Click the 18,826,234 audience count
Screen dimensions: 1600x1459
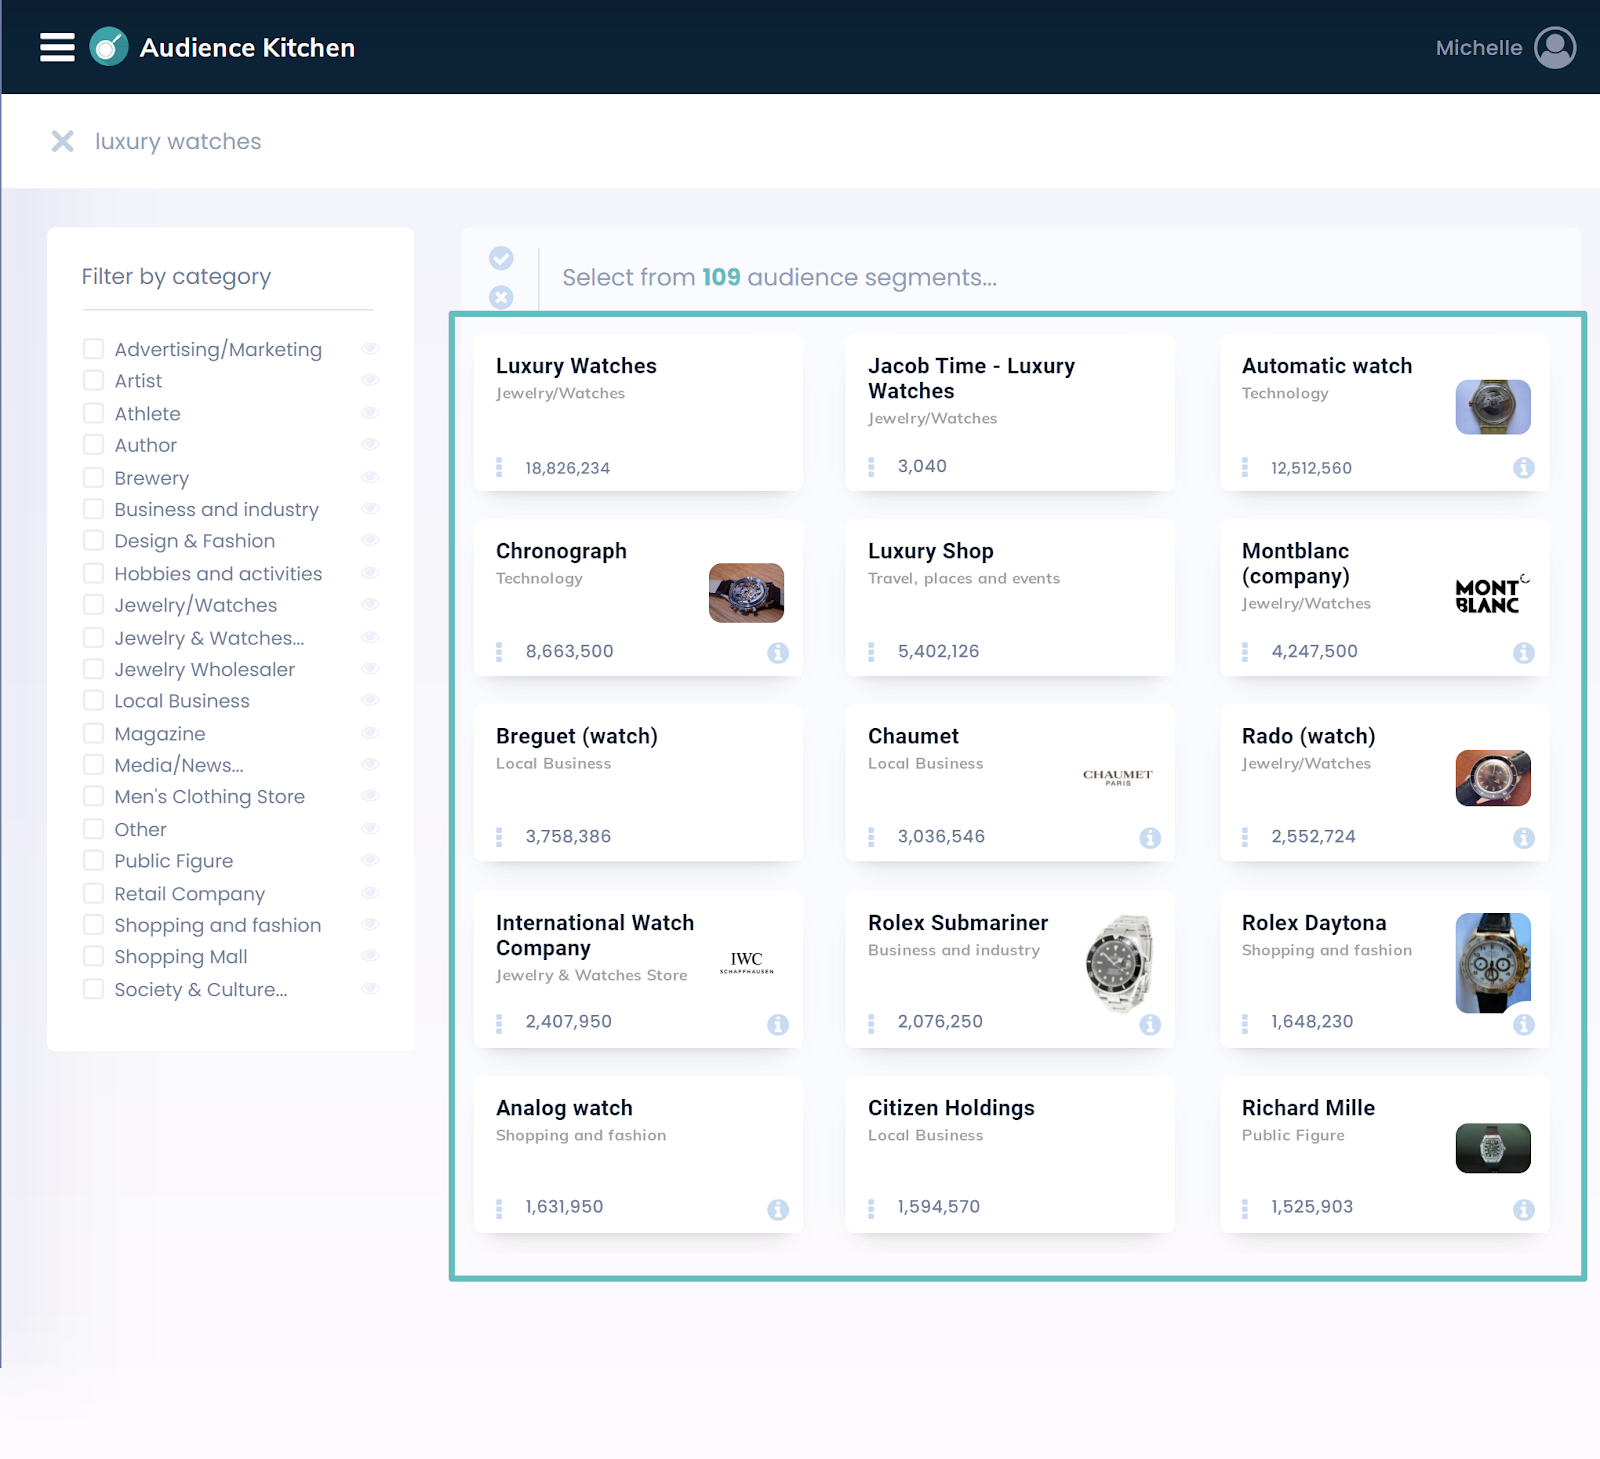[567, 468]
